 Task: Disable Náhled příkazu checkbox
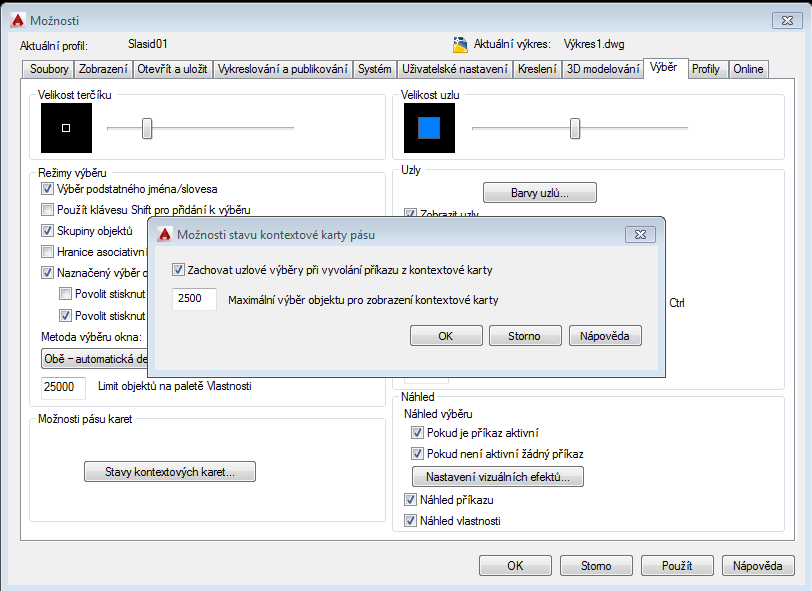[x=410, y=499]
